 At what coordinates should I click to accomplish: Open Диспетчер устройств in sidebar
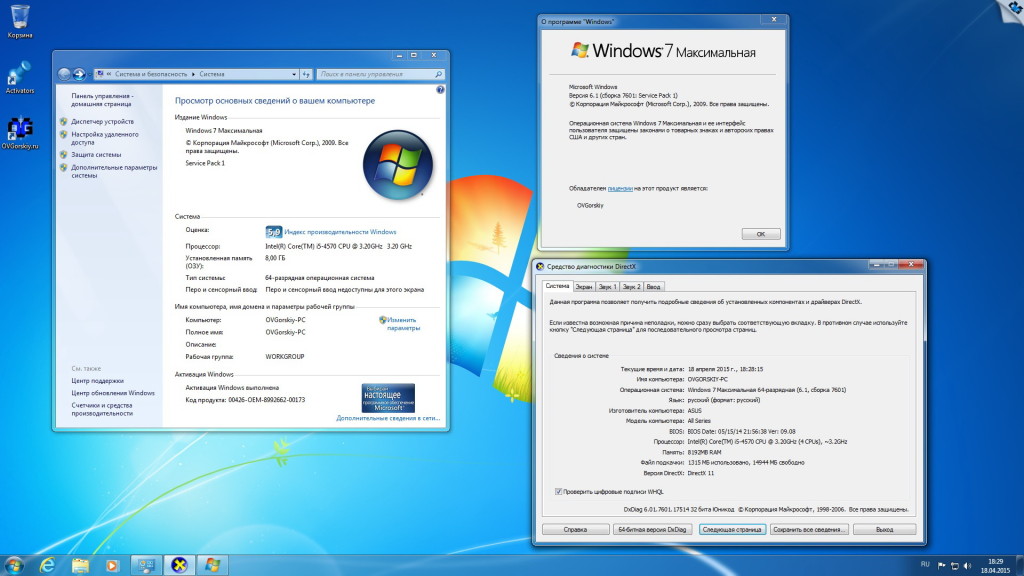click(x=103, y=121)
